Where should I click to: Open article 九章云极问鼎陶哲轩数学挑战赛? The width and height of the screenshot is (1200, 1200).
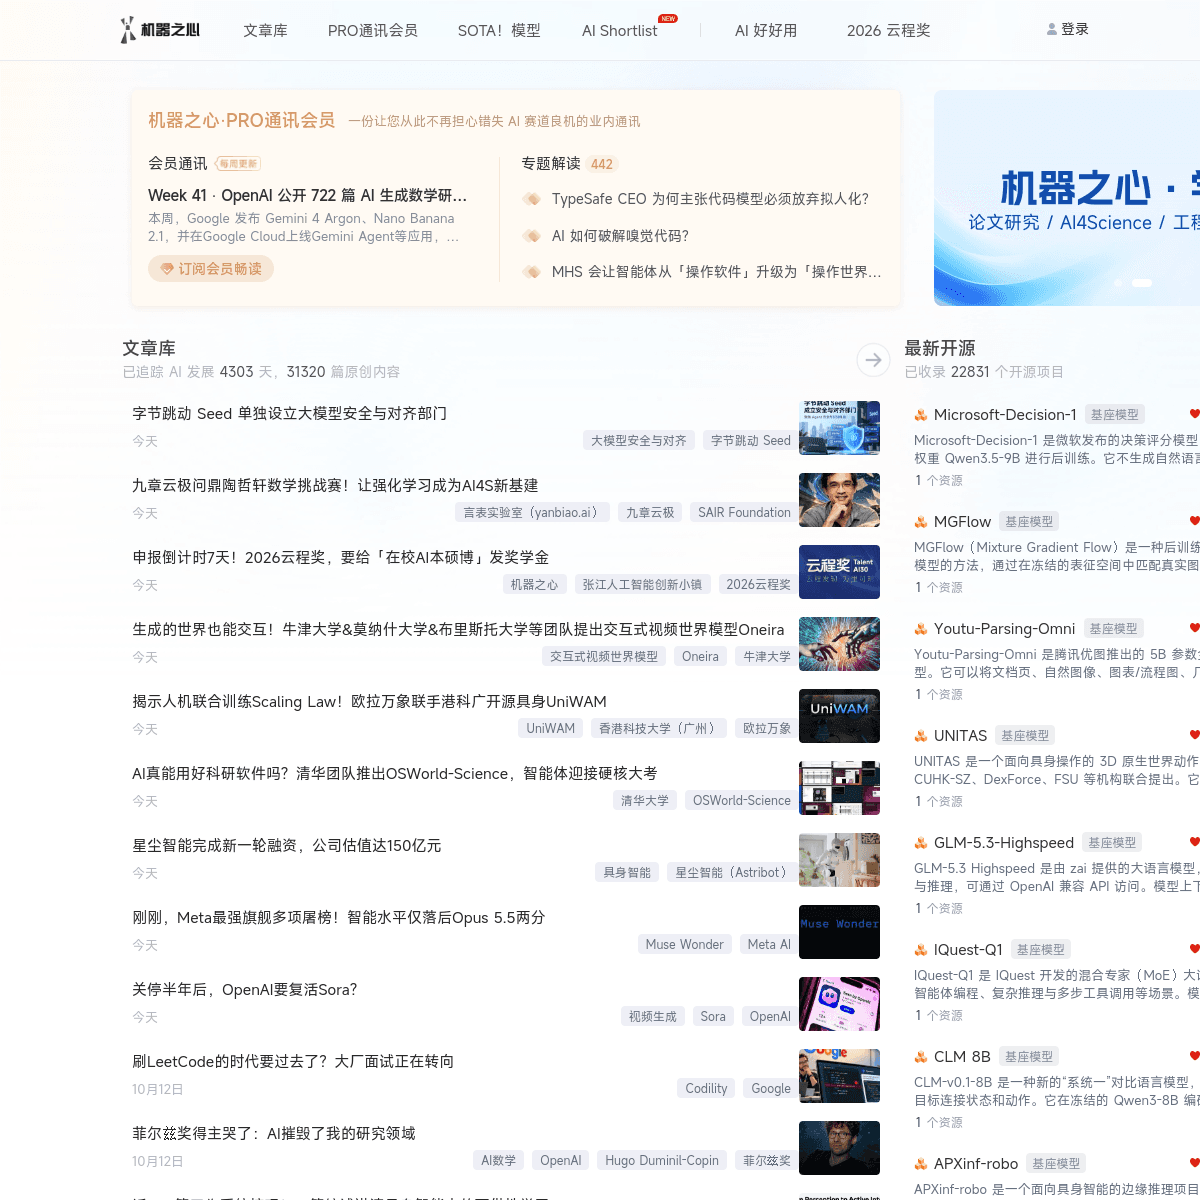coord(335,485)
